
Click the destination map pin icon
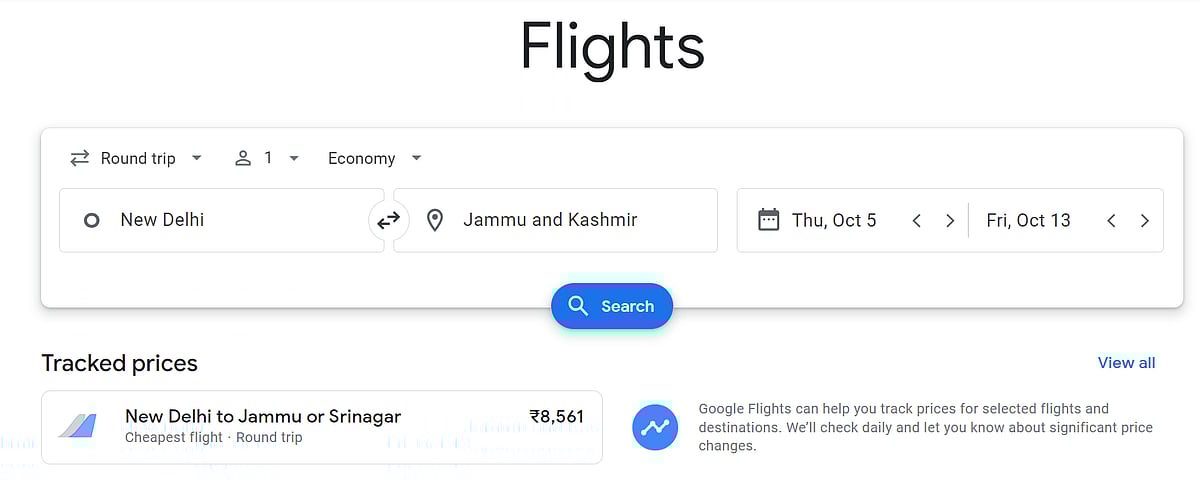coord(435,220)
